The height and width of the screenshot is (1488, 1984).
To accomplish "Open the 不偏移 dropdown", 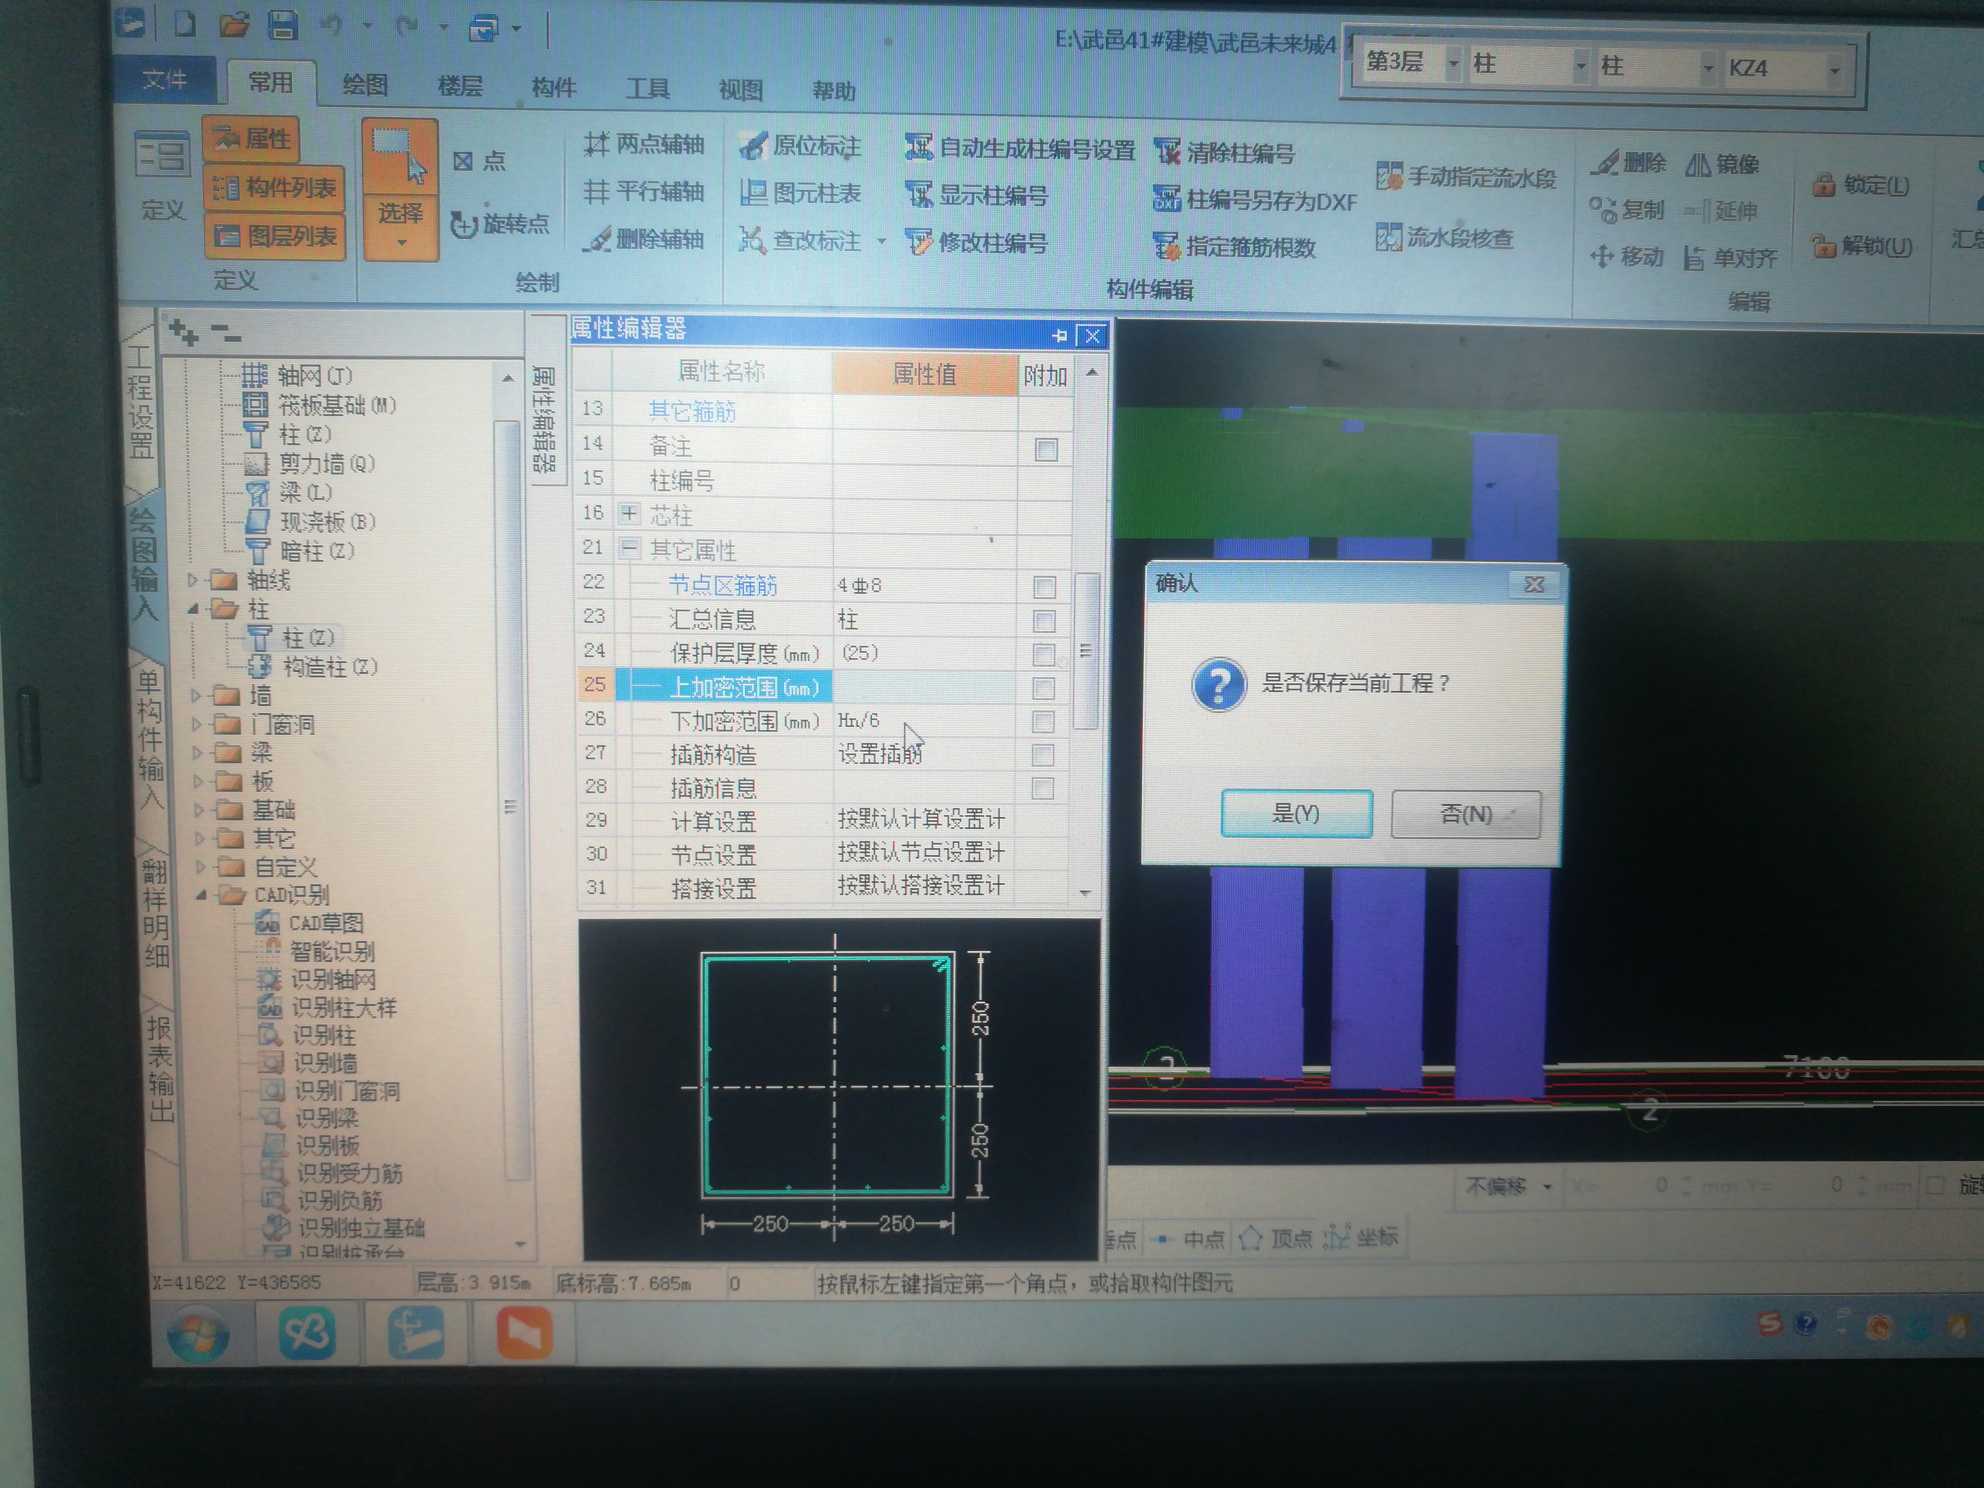I will [1547, 1187].
